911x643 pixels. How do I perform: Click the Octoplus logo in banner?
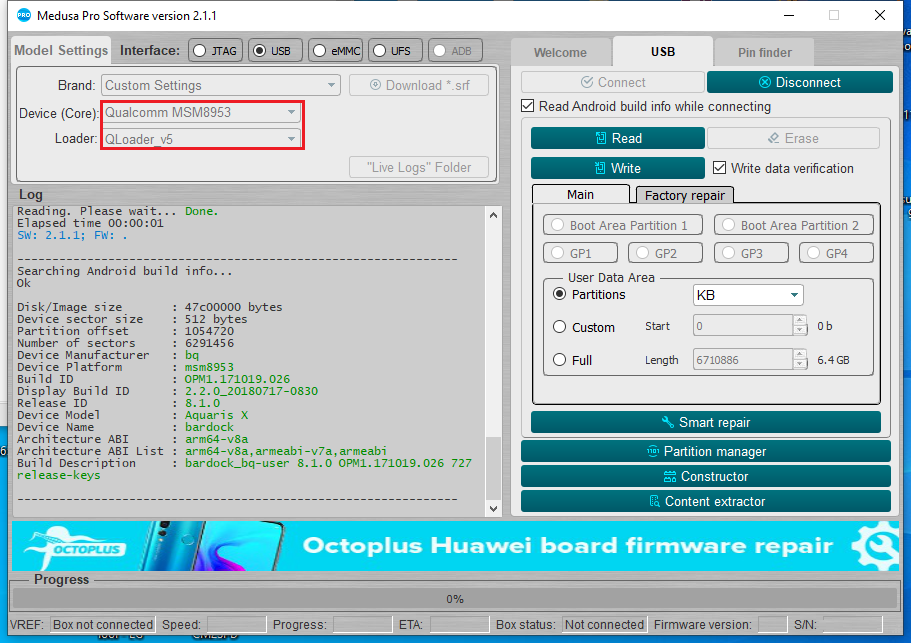74,546
